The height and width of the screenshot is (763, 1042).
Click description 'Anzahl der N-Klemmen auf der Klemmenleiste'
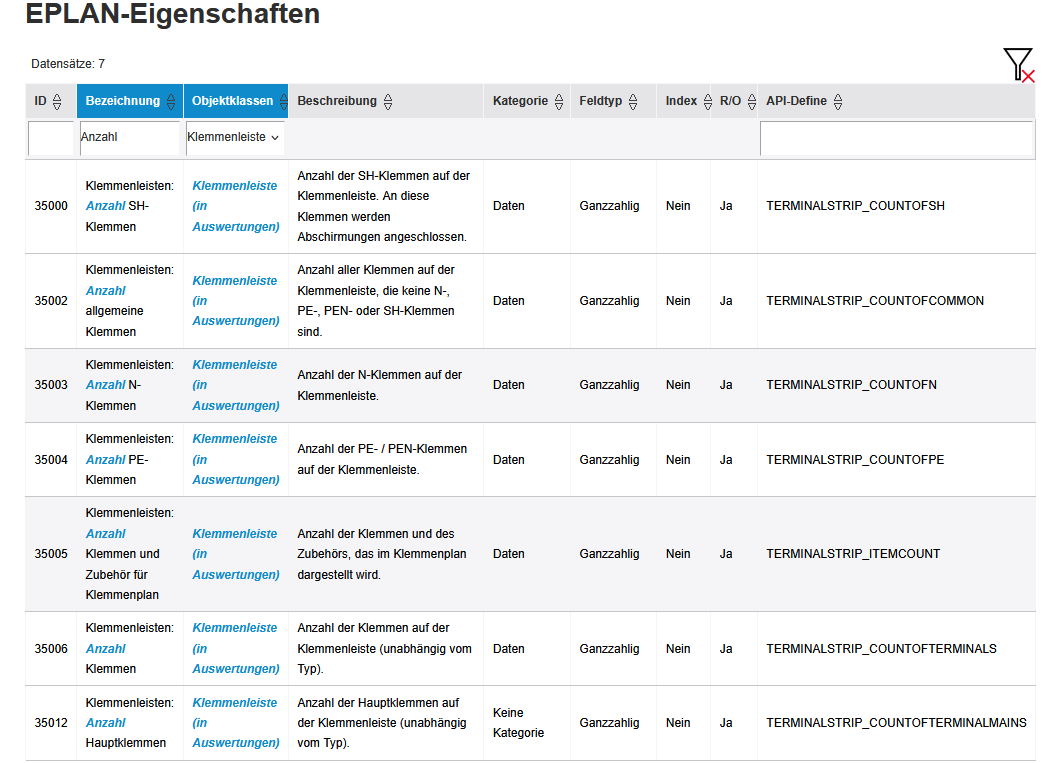click(x=379, y=385)
